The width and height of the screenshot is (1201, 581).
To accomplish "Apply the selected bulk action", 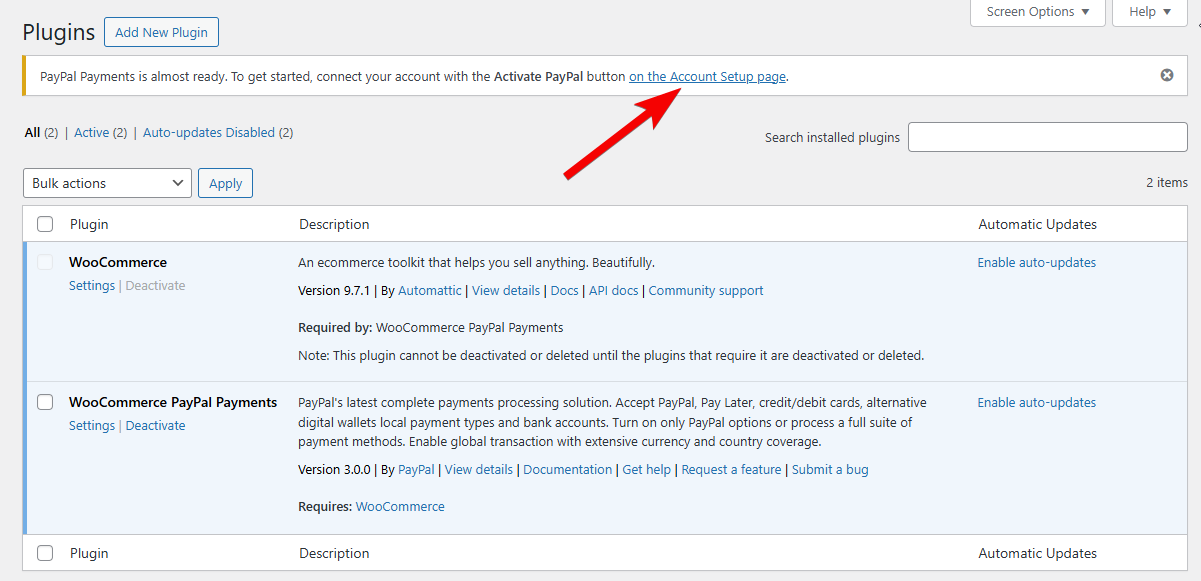I will click(225, 183).
